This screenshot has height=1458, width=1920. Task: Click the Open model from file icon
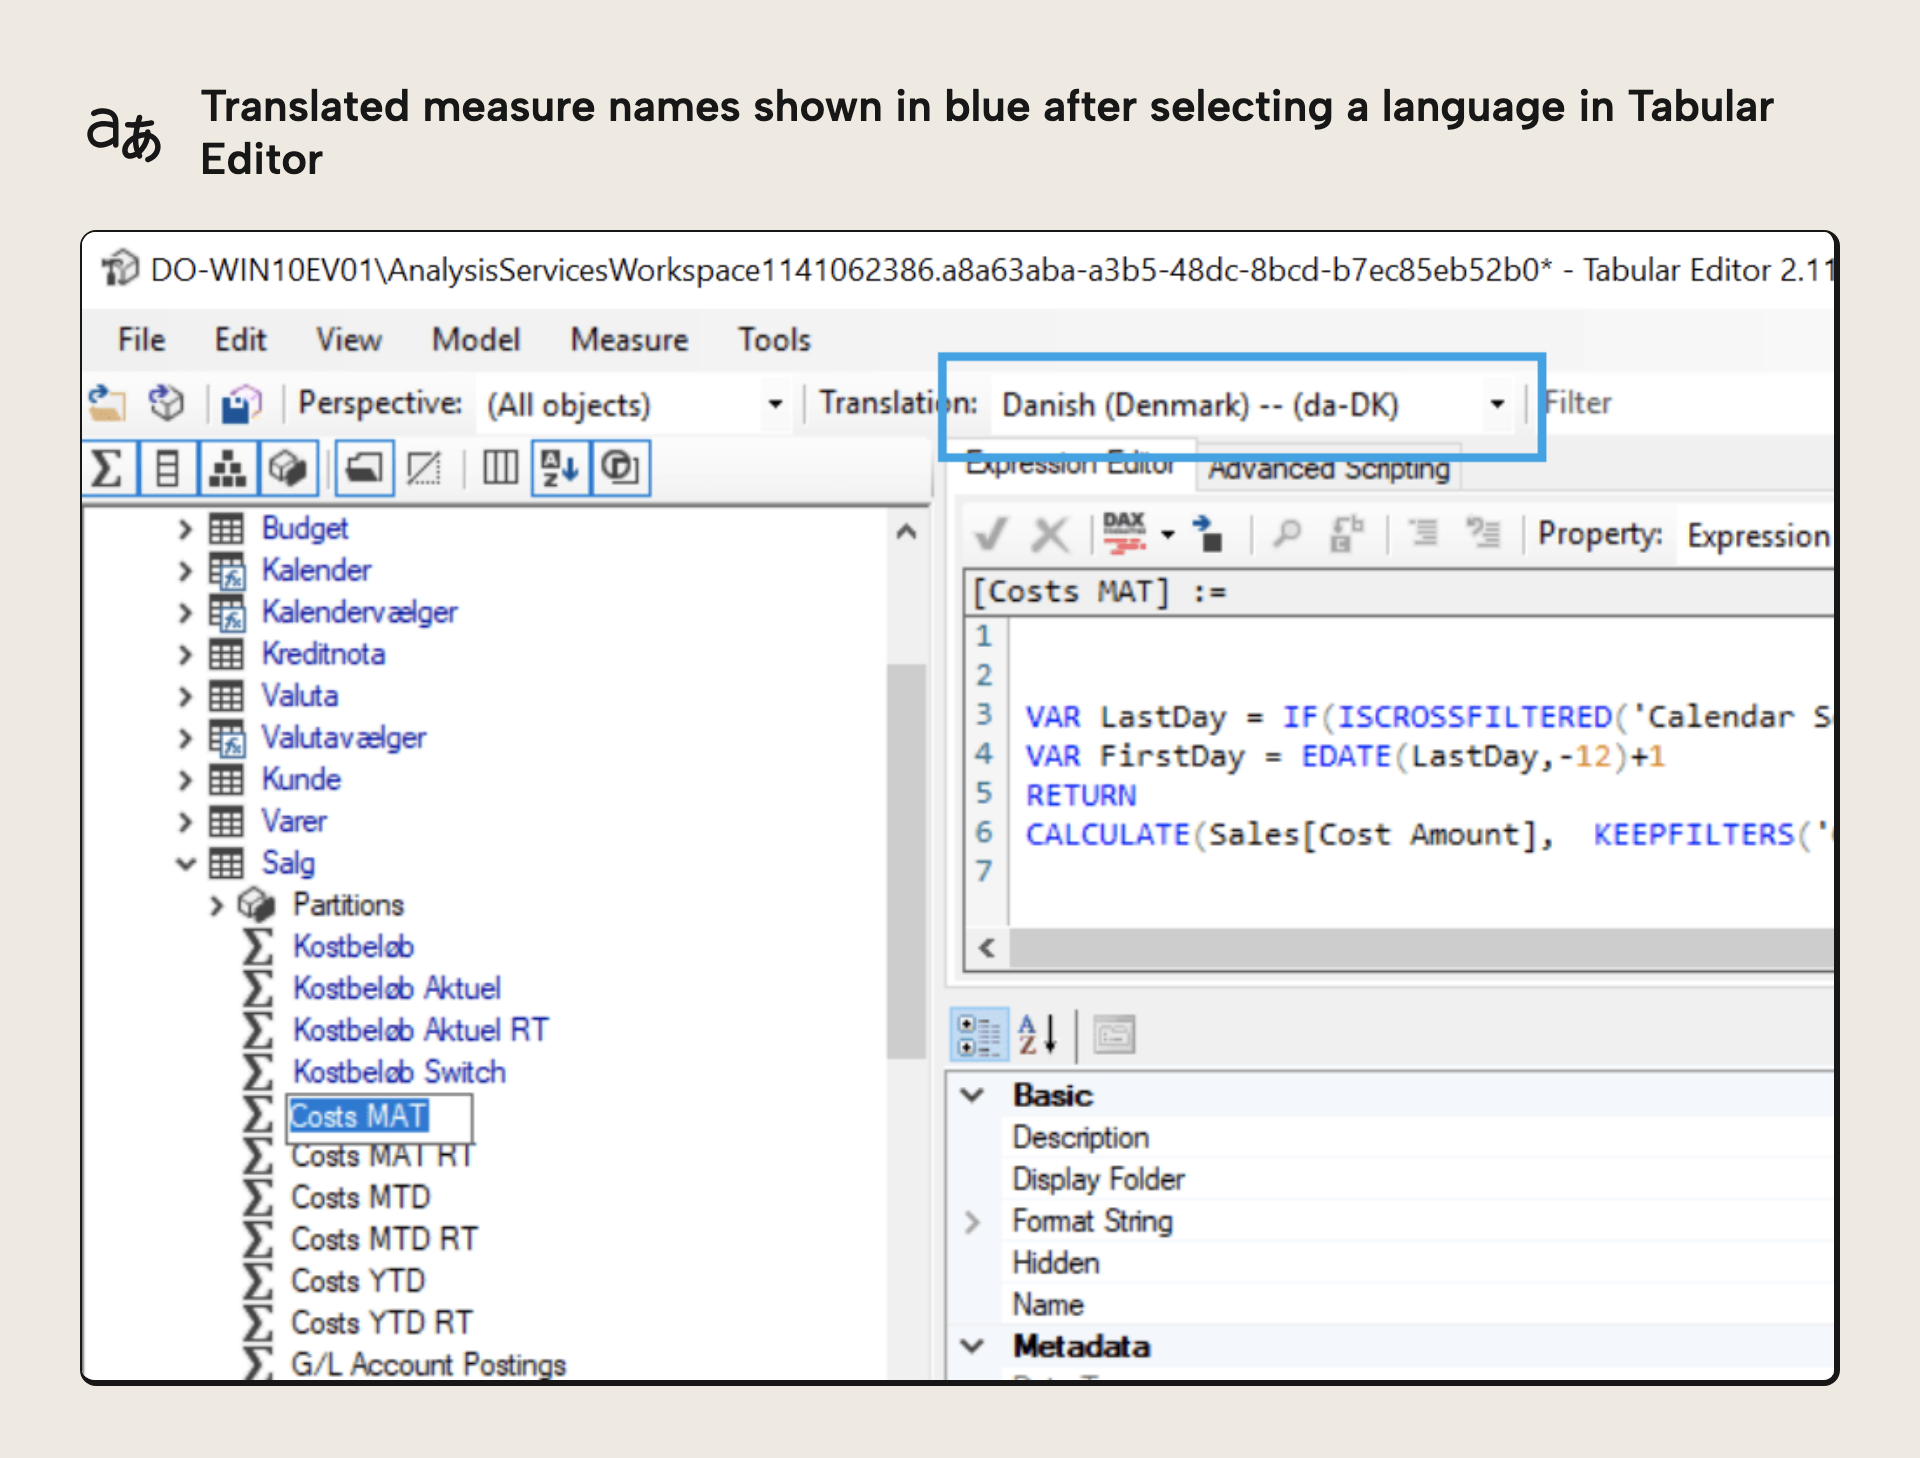click(107, 404)
